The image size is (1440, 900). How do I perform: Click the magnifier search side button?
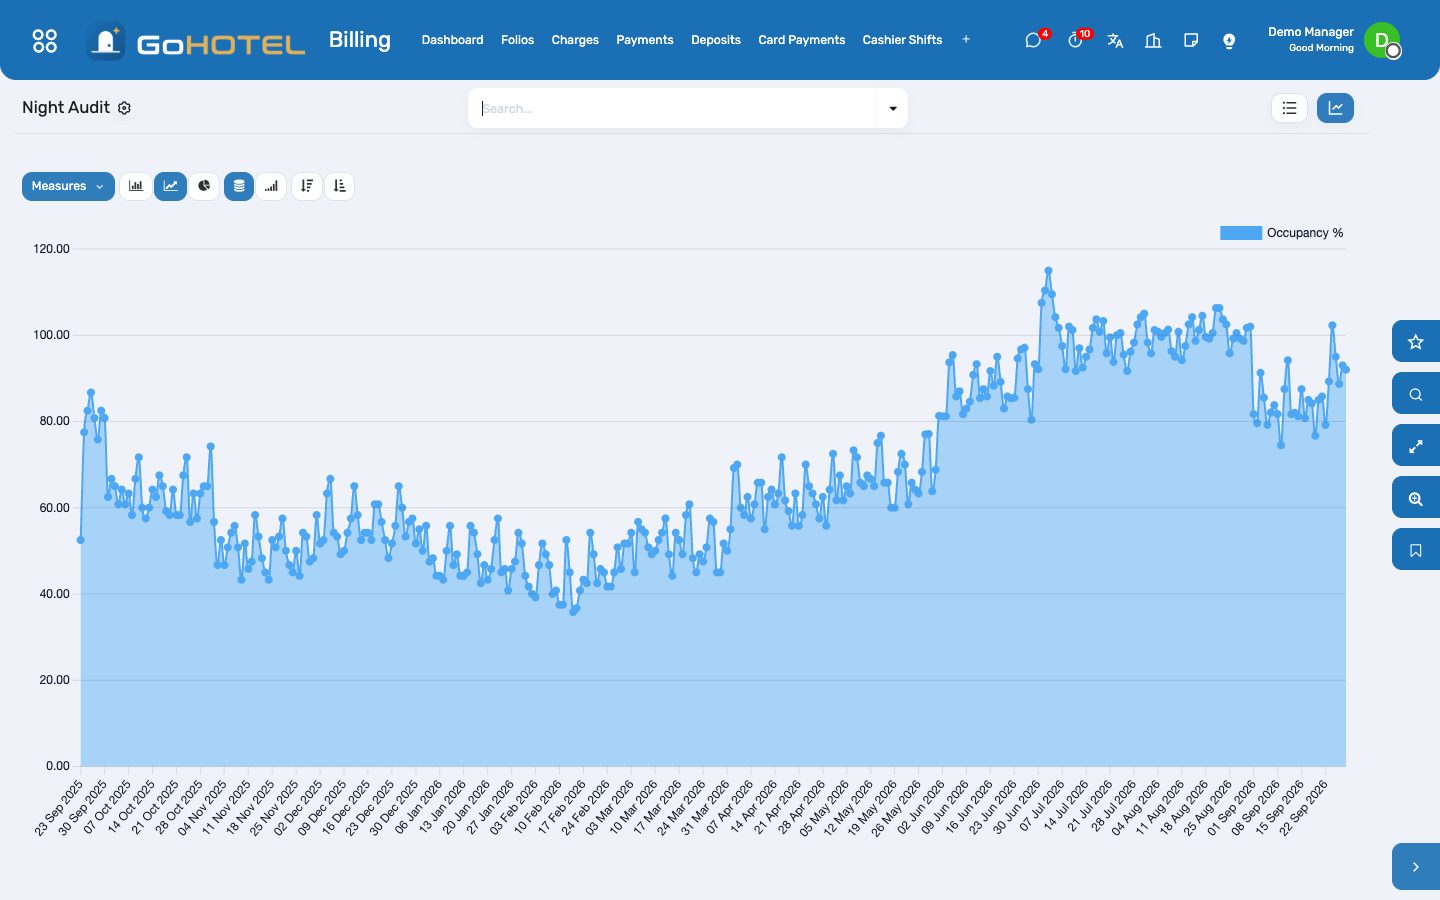click(x=1416, y=394)
